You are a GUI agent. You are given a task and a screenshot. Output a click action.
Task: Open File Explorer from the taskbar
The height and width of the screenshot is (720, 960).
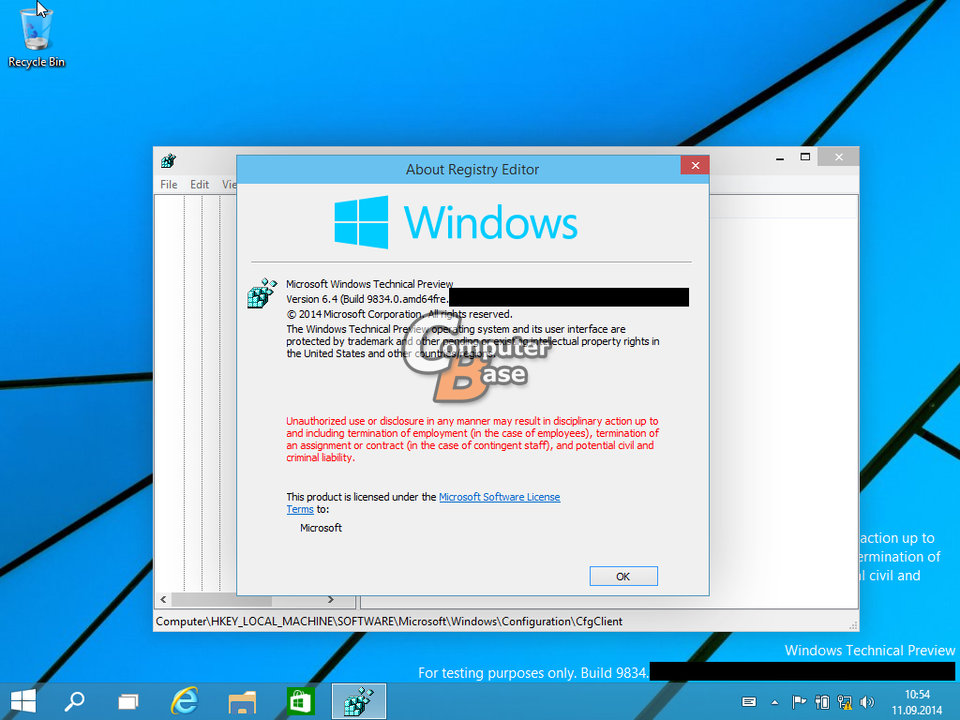pos(242,702)
